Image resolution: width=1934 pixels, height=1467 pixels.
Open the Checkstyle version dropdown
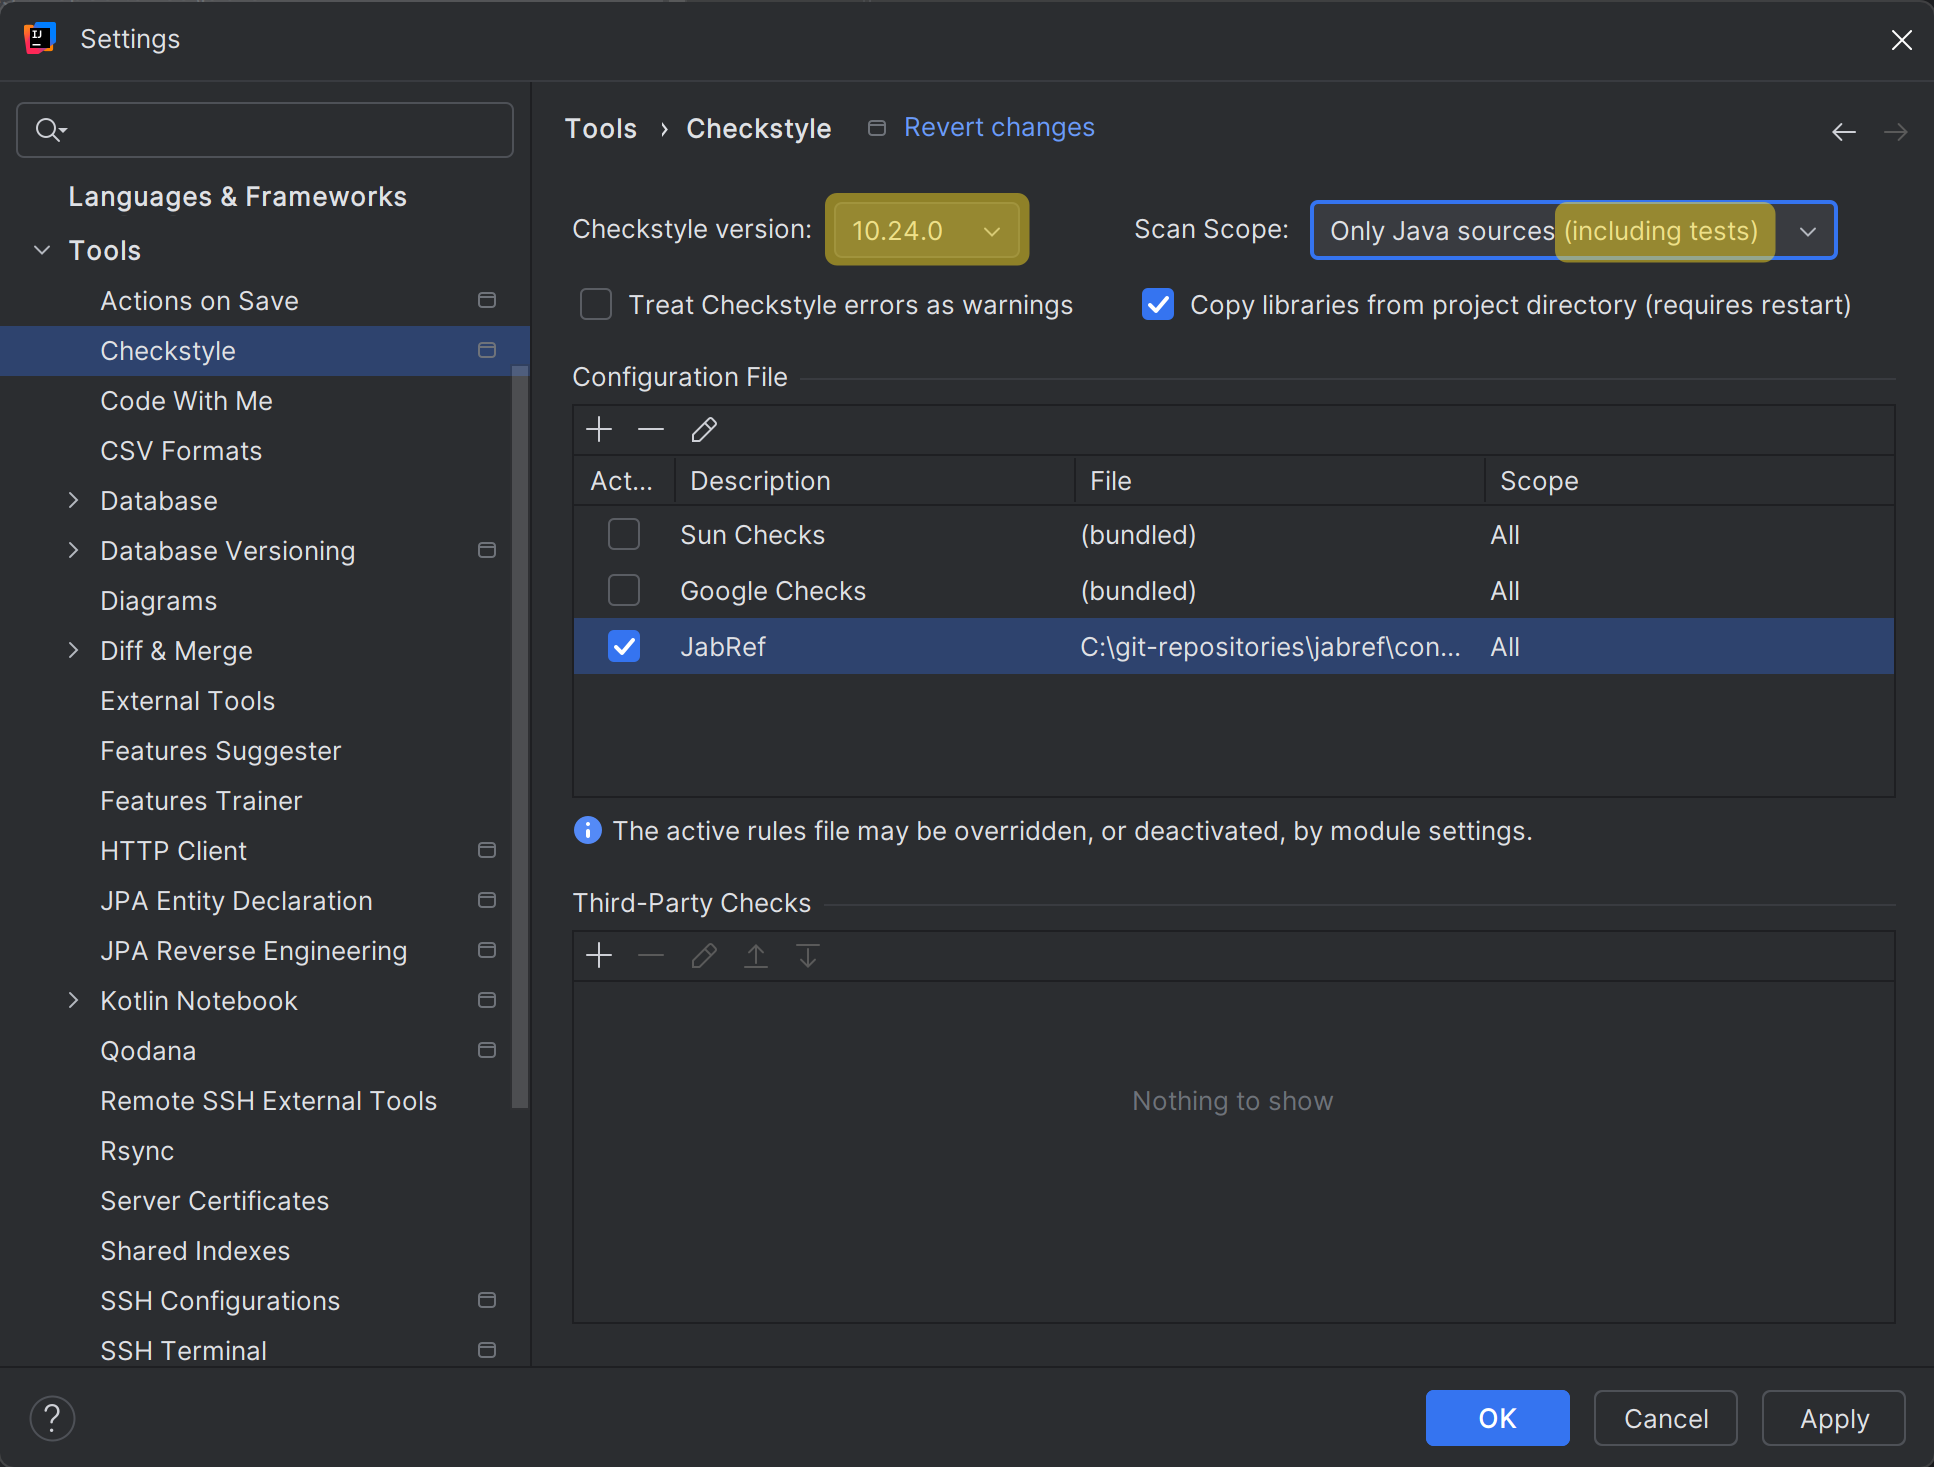[x=927, y=230]
